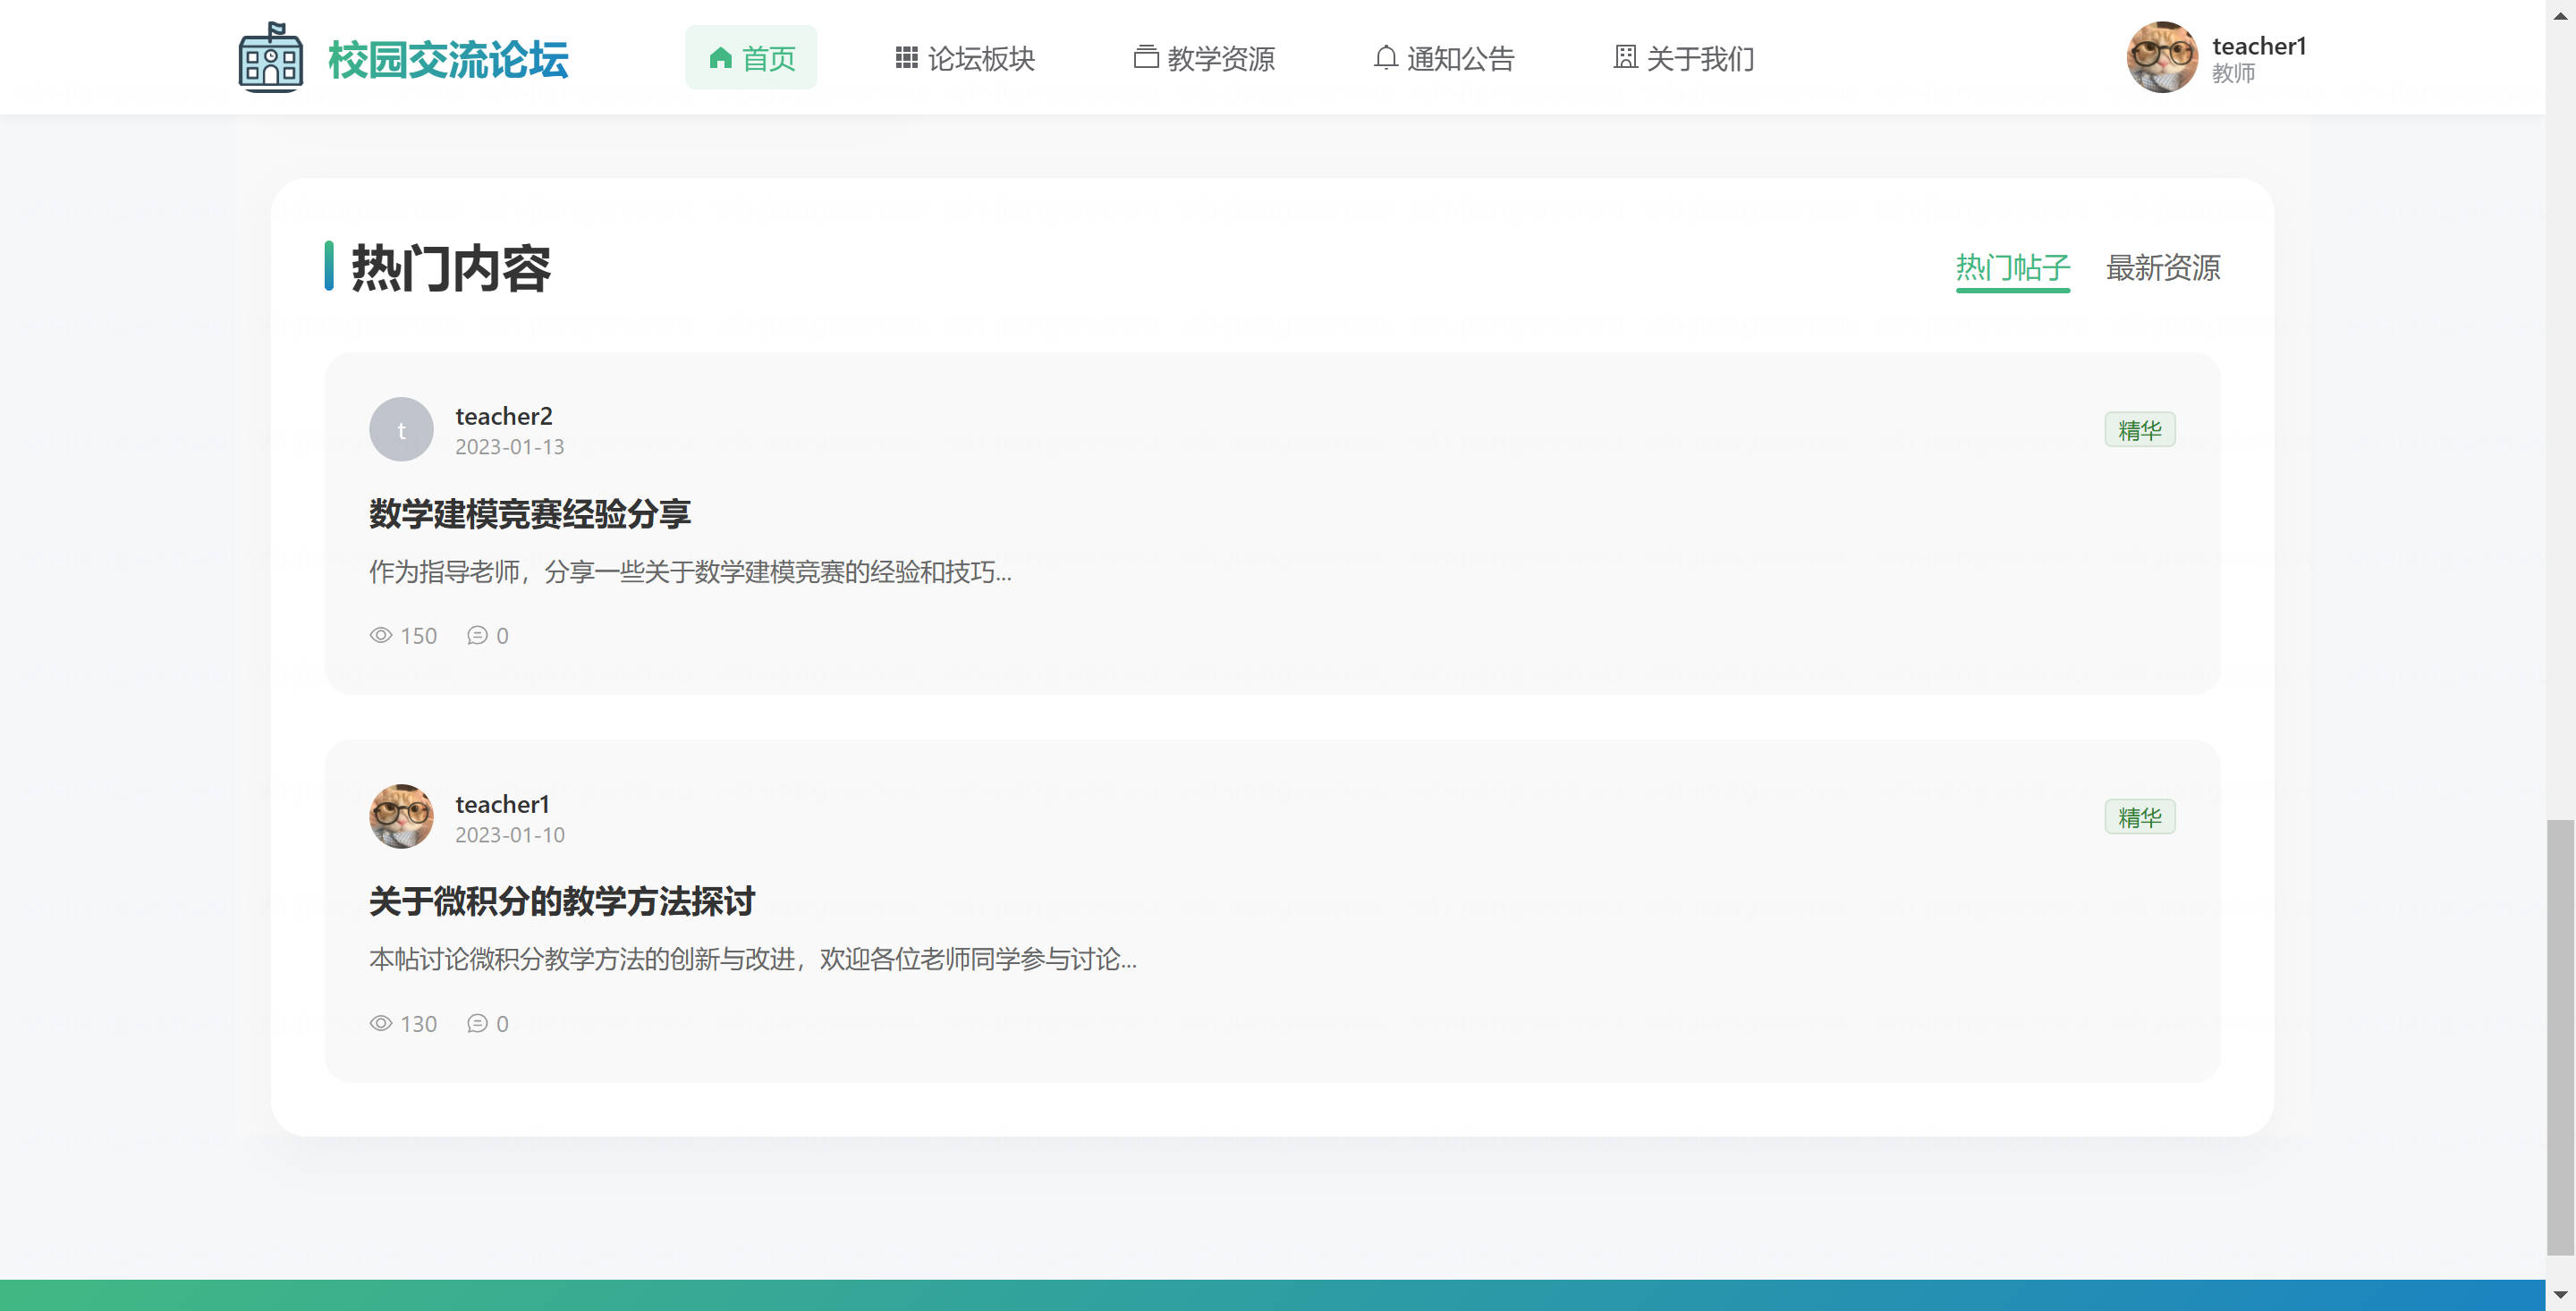Click the teacher2 gray avatar circle
Image resolution: width=2576 pixels, height=1311 pixels.
point(401,430)
